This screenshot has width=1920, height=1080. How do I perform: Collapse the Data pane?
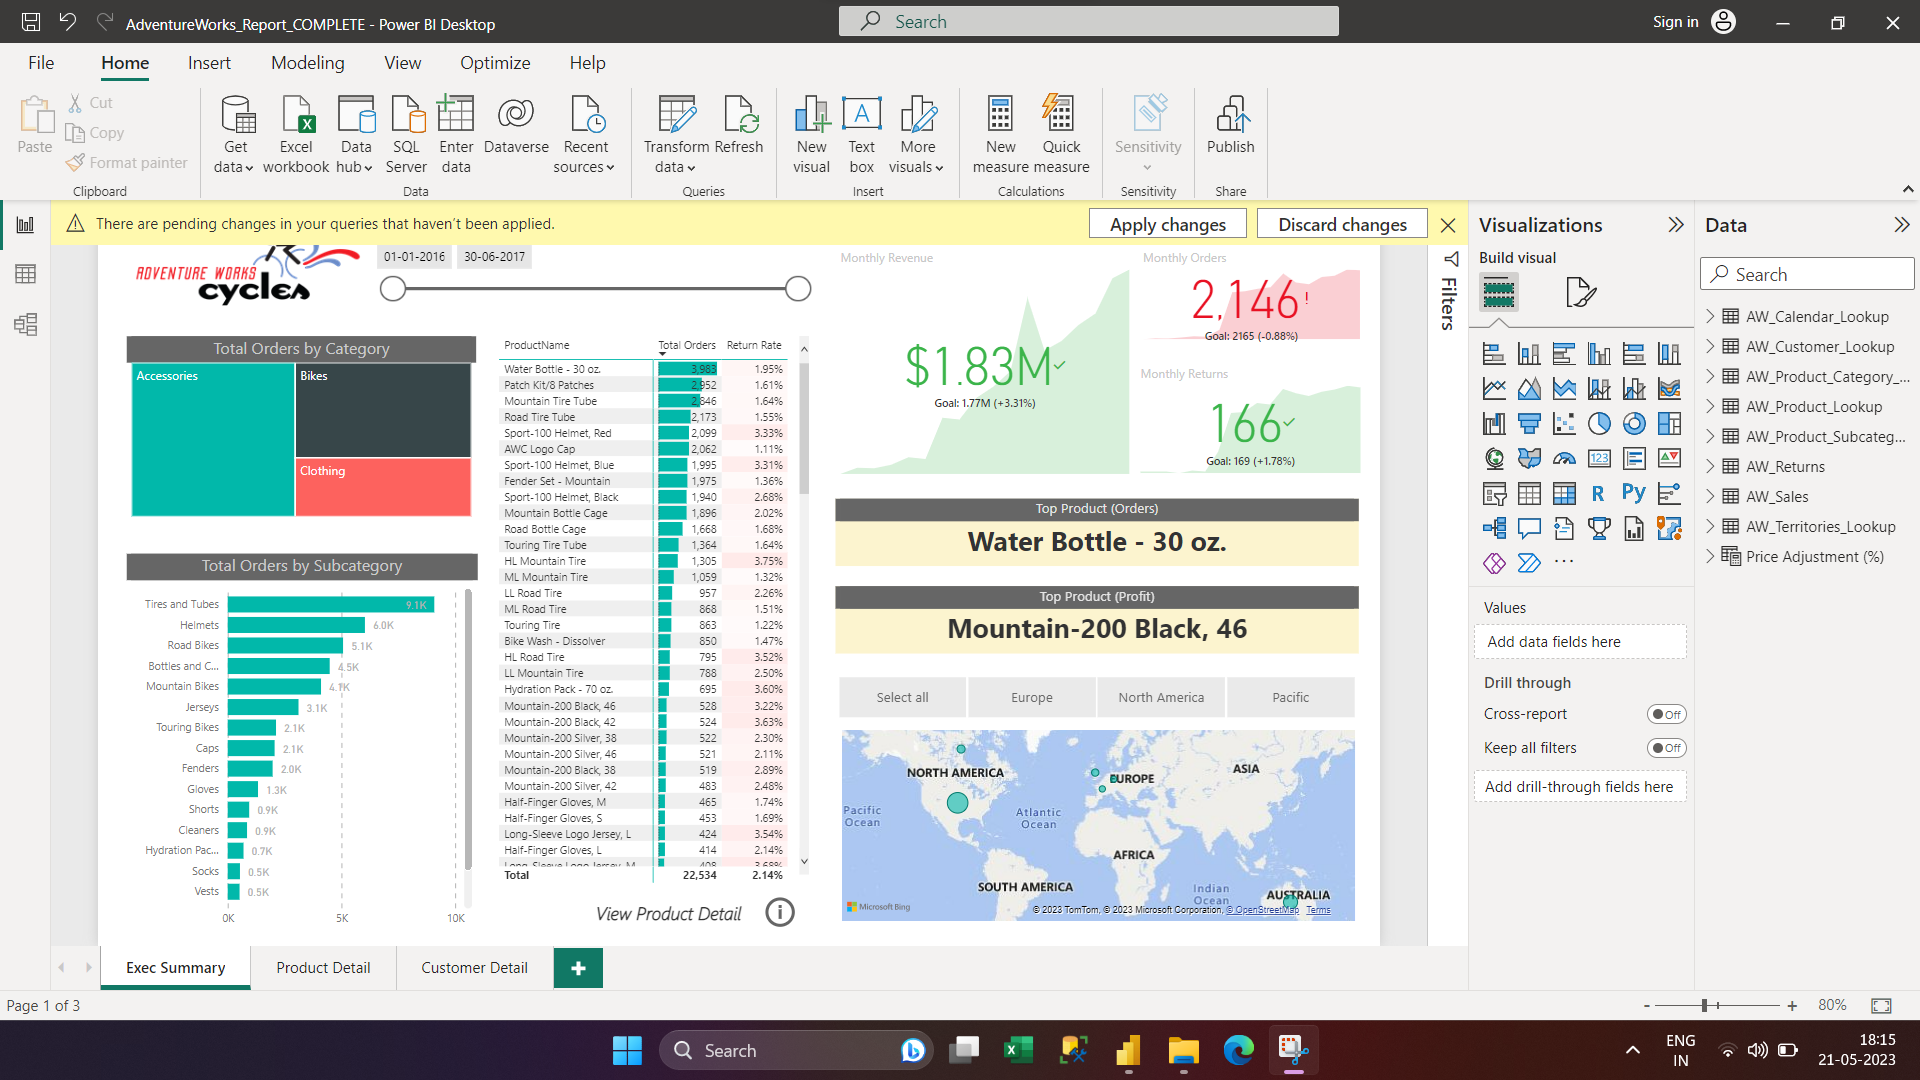pos(1901,225)
